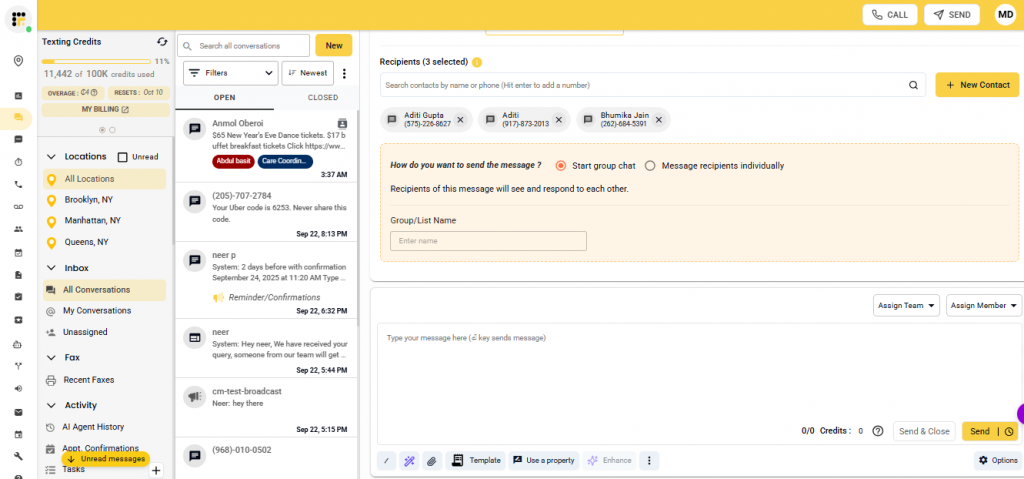Image resolution: width=1024 pixels, height=479 pixels.
Task: Click the New Contact button
Action: tap(977, 85)
